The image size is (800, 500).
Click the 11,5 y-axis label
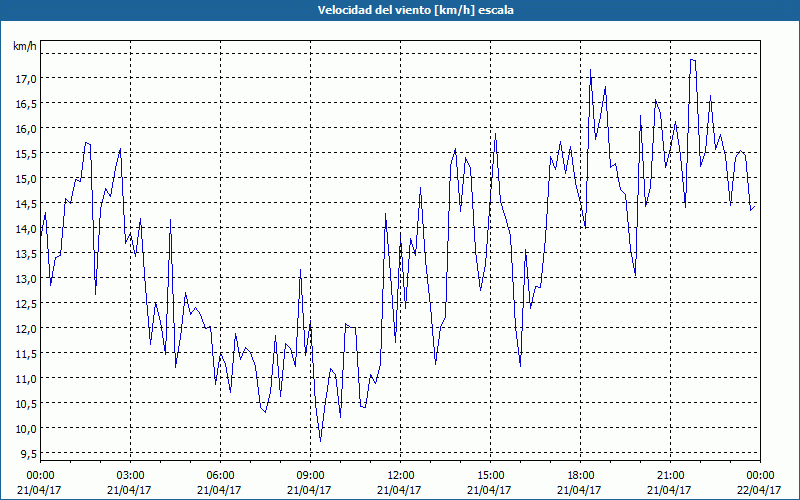point(27,354)
